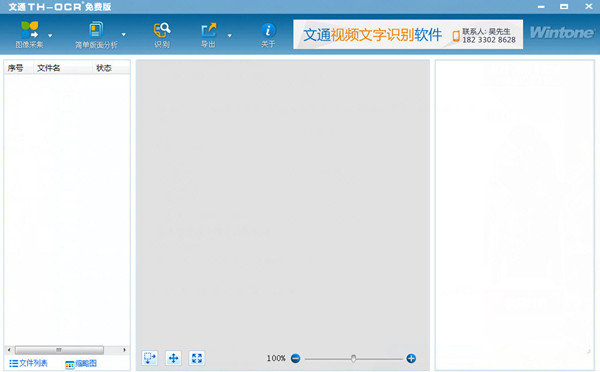600x372 pixels.
Task: Click the fit-to-window icon
Action: point(197,358)
